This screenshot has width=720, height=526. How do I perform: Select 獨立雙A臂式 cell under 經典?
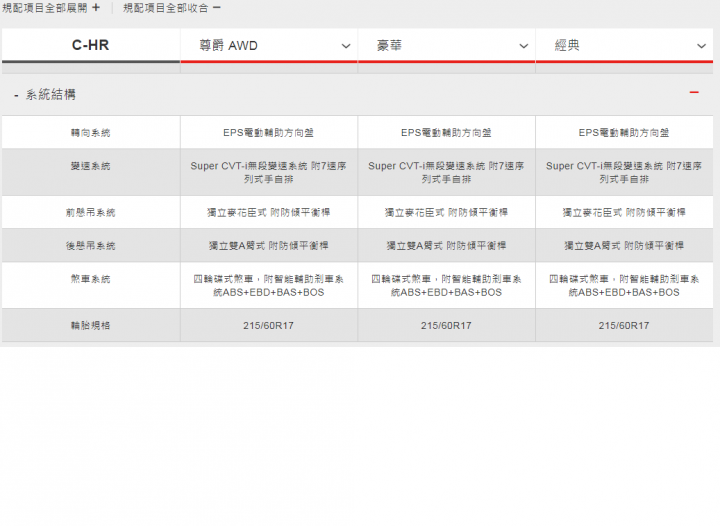click(x=624, y=246)
